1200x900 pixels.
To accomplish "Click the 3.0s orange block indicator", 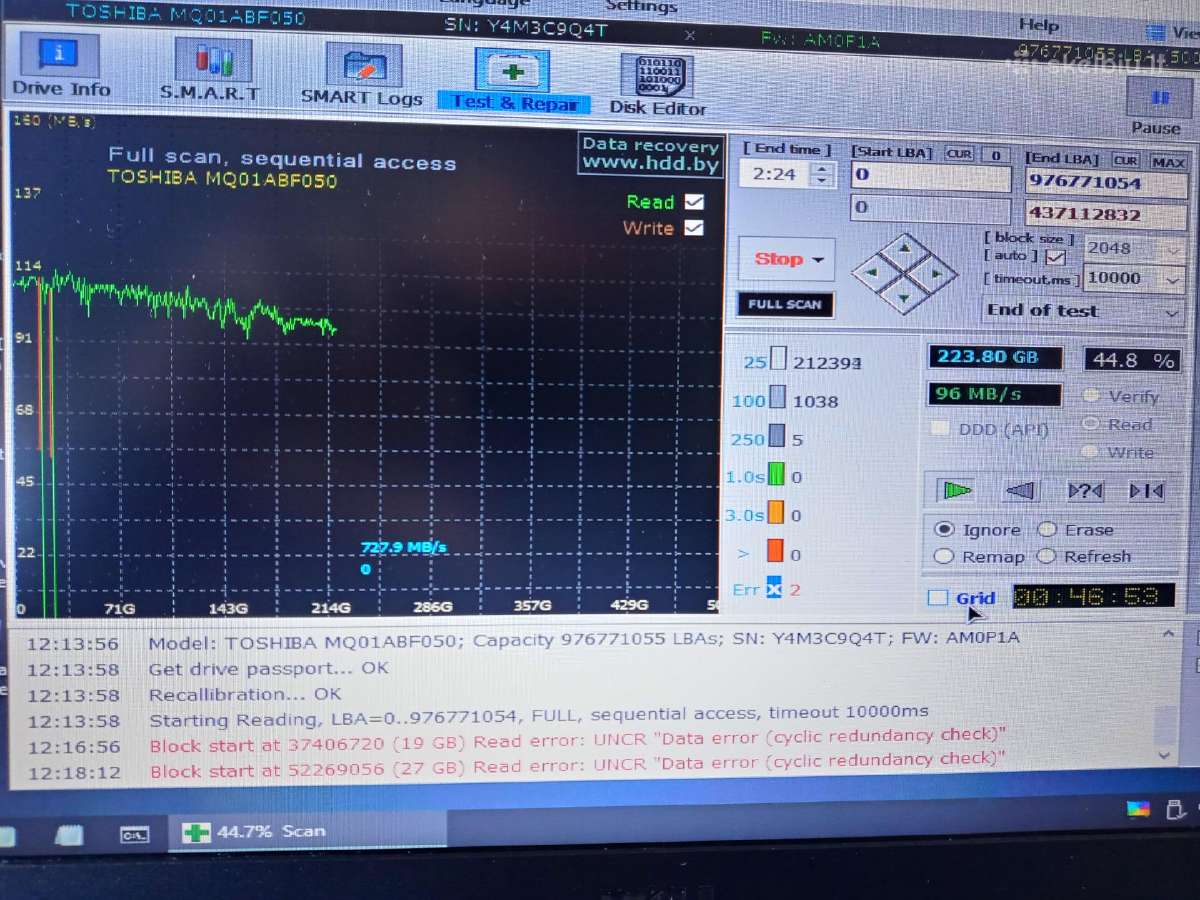I will [x=775, y=513].
